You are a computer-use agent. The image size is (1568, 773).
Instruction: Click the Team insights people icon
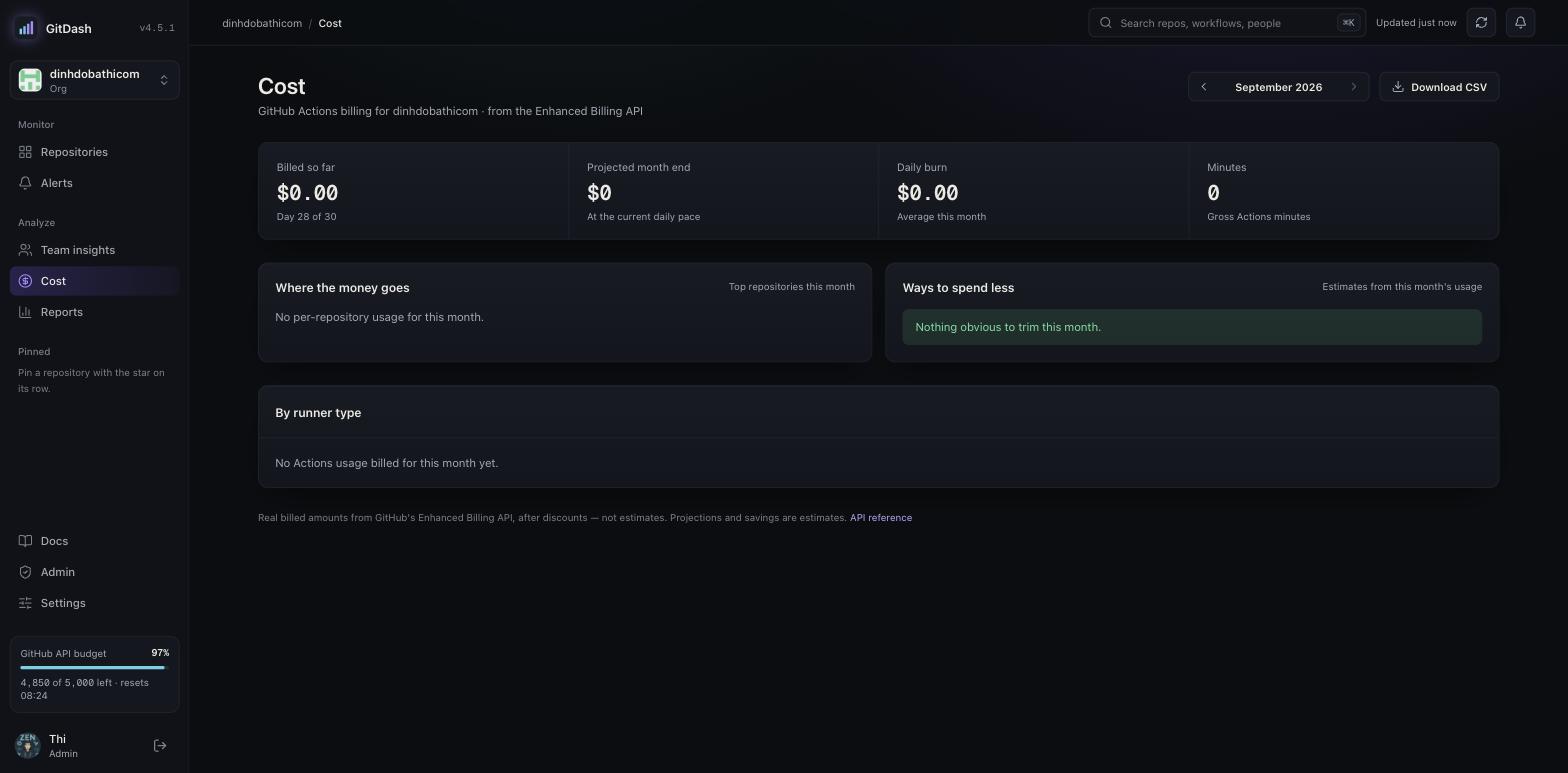point(25,250)
